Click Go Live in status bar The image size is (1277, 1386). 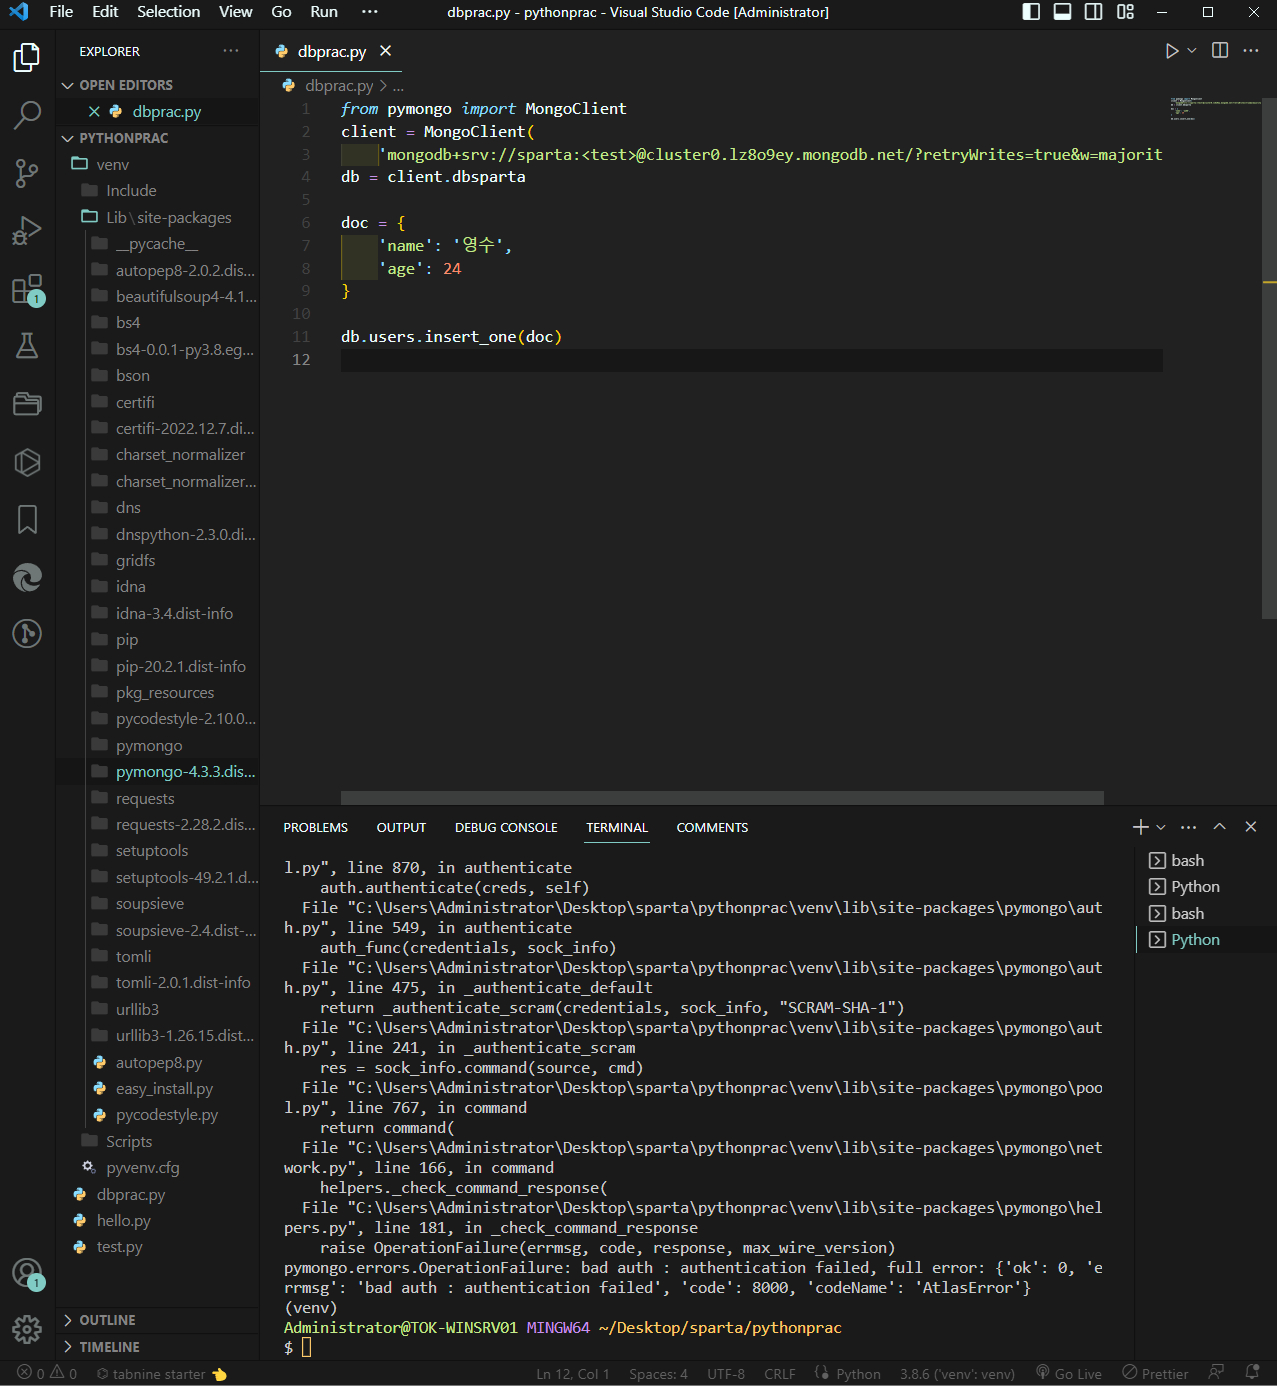(x=1069, y=1373)
